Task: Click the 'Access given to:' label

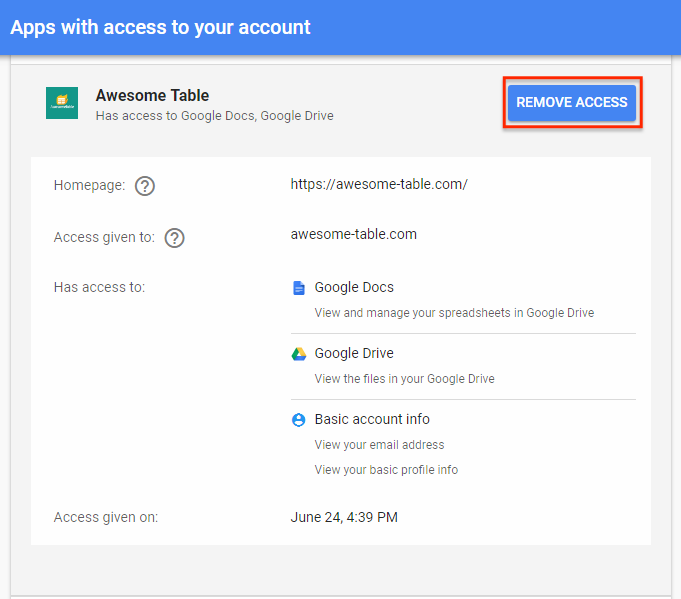Action: click(104, 237)
